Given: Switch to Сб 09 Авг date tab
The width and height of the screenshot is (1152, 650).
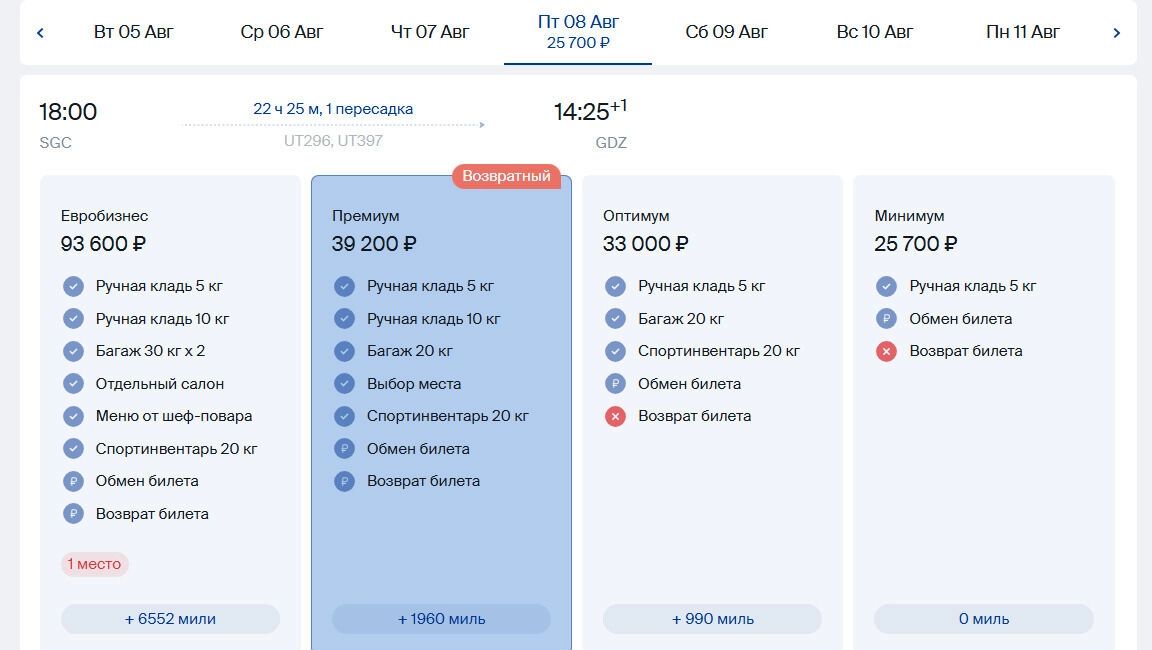Looking at the screenshot, I should [x=726, y=32].
